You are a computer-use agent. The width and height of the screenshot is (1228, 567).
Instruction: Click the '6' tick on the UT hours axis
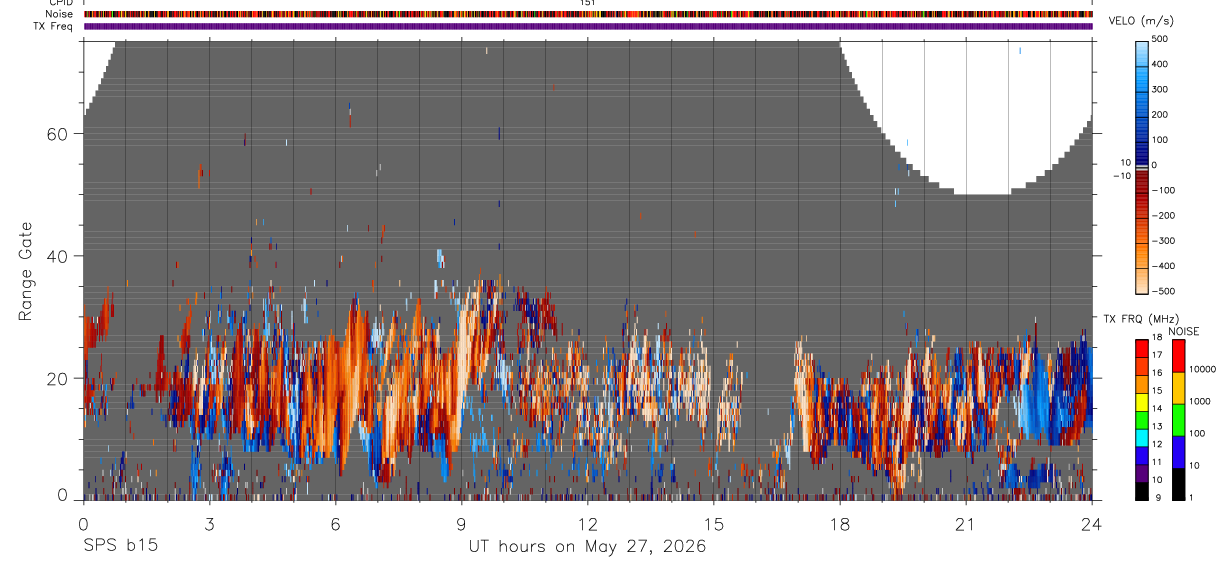point(335,523)
